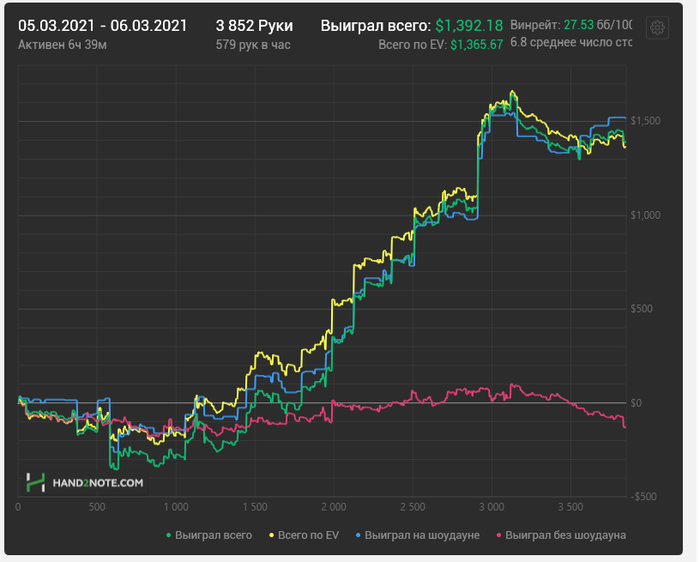The height and width of the screenshot is (562, 700).
Task: Click the EV total value $1,365.67
Action: click(x=476, y=45)
